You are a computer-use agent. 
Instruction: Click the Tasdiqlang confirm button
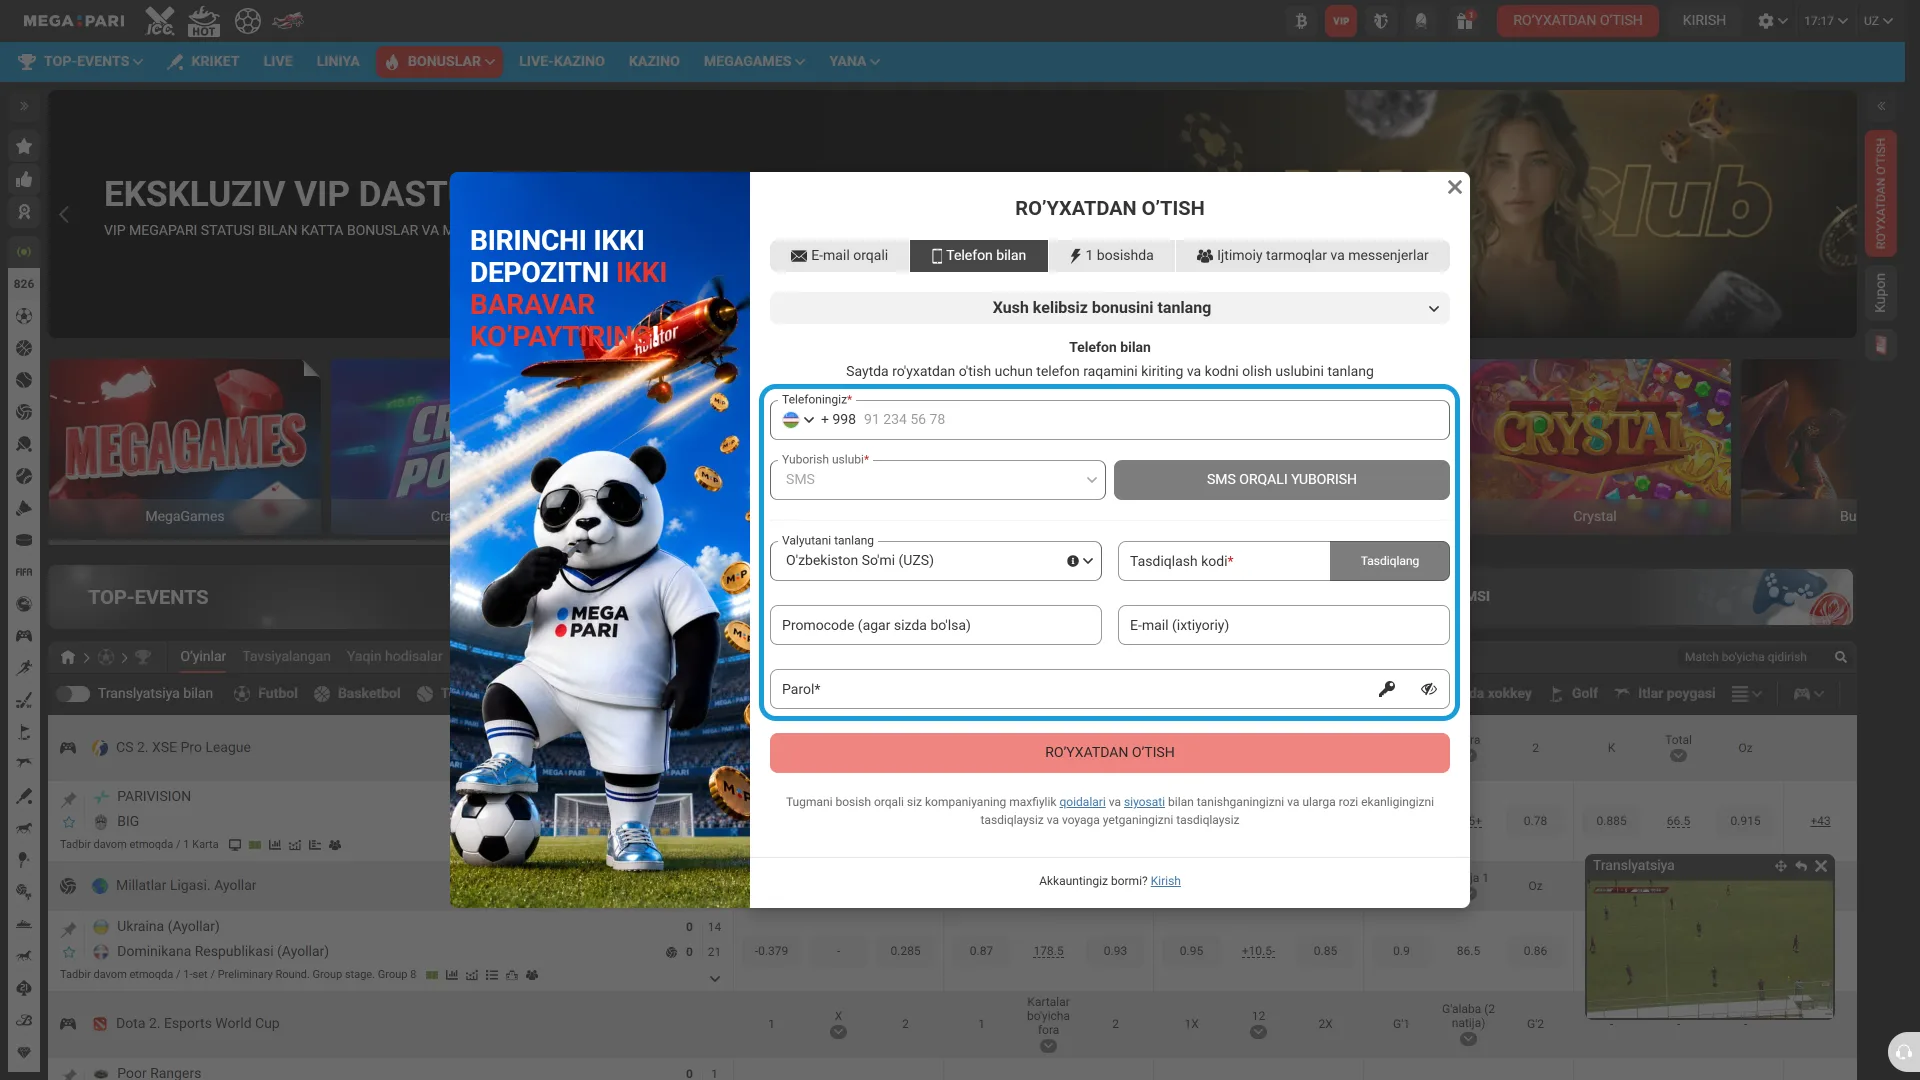coord(1390,561)
